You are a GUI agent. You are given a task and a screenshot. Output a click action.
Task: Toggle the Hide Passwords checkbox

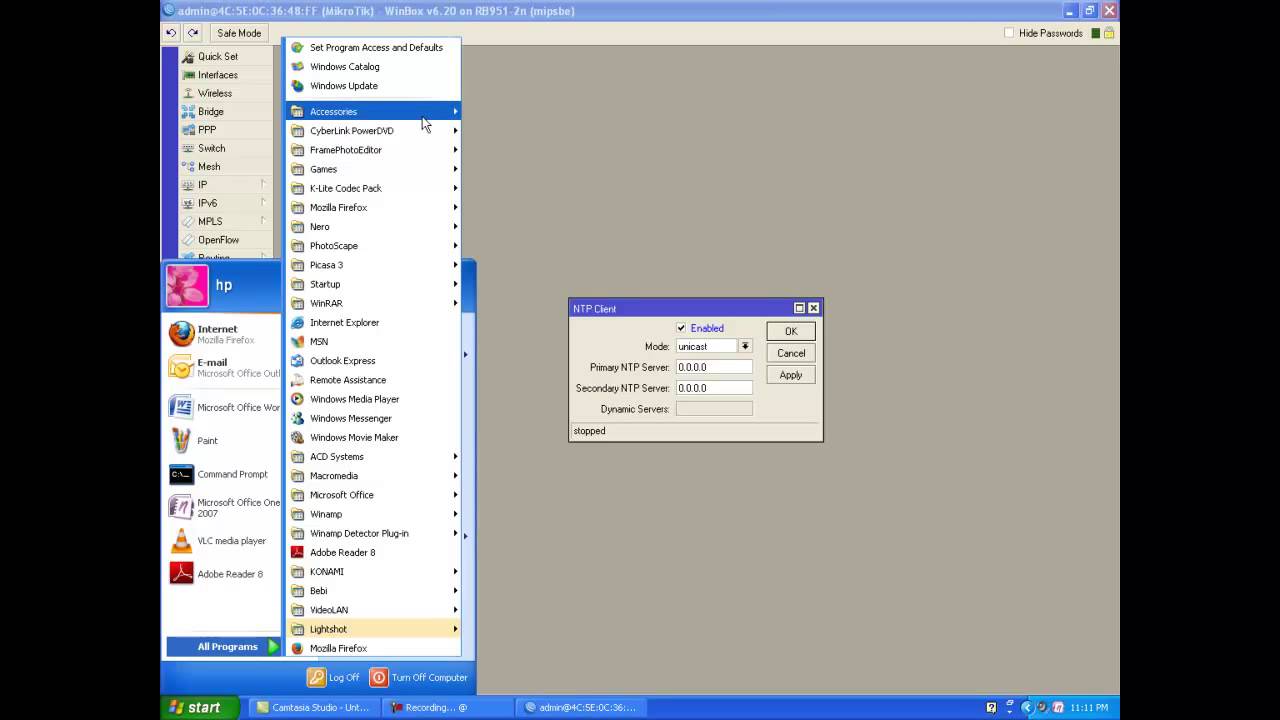(1009, 33)
